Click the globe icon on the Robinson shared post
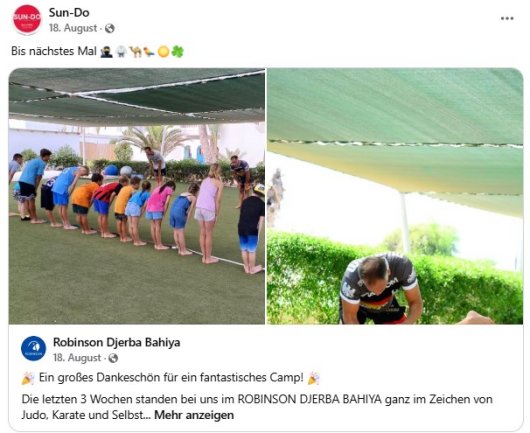This screenshot has width=530, height=433. click(x=113, y=358)
